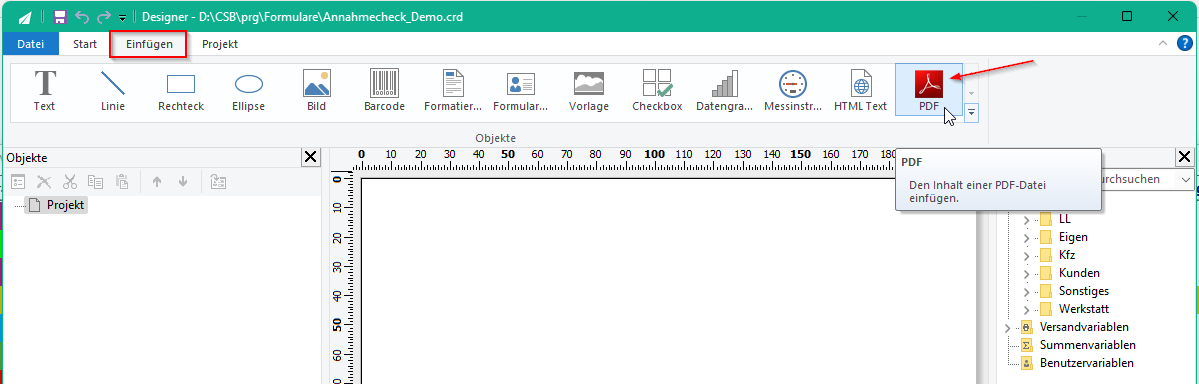This screenshot has height=384, width=1199.
Task: Insert a PDF object
Action: (929, 90)
